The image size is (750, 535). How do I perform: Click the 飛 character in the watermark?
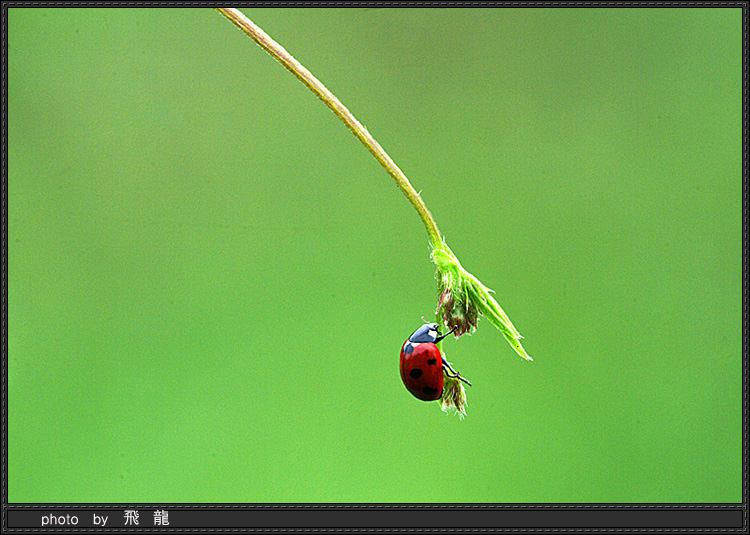(x=132, y=518)
